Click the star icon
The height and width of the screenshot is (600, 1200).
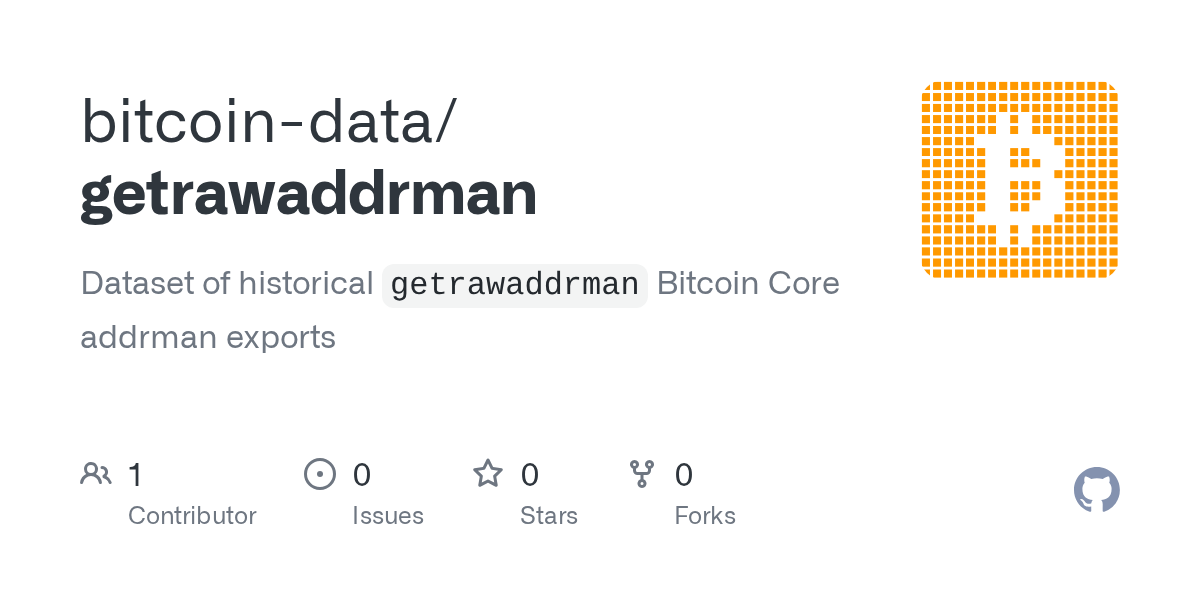coord(488,474)
